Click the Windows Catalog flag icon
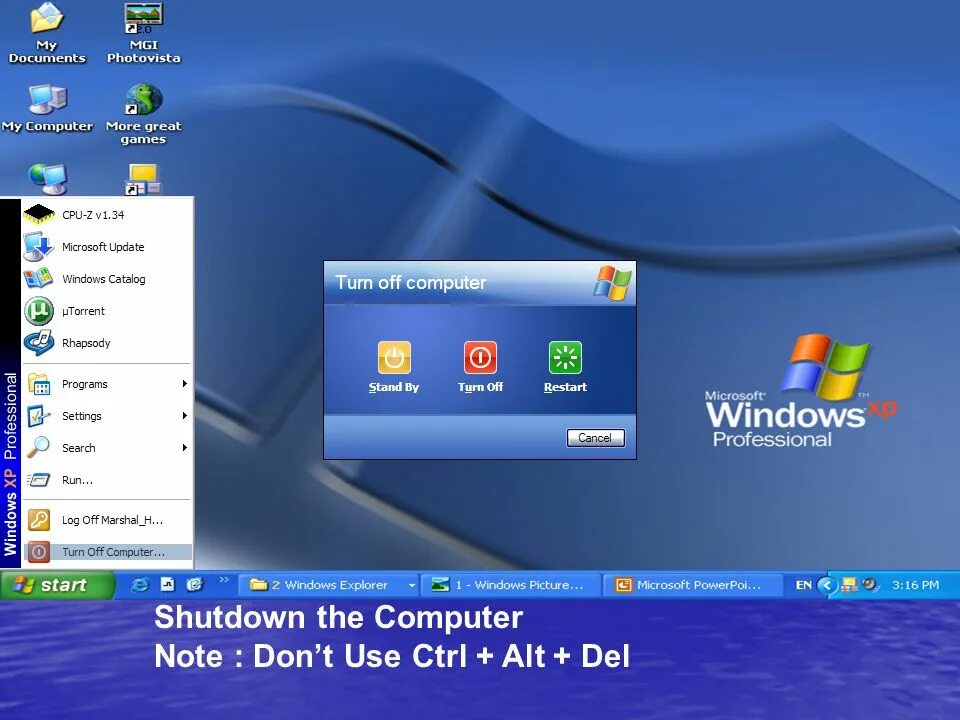 point(39,279)
